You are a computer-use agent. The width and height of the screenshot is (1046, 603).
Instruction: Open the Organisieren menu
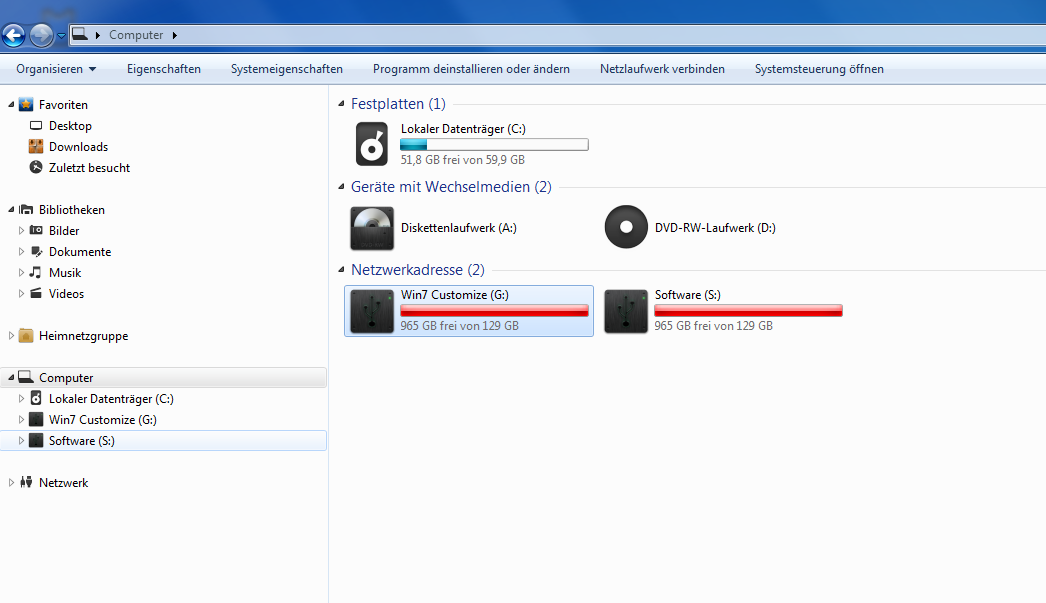pyautogui.click(x=56, y=69)
